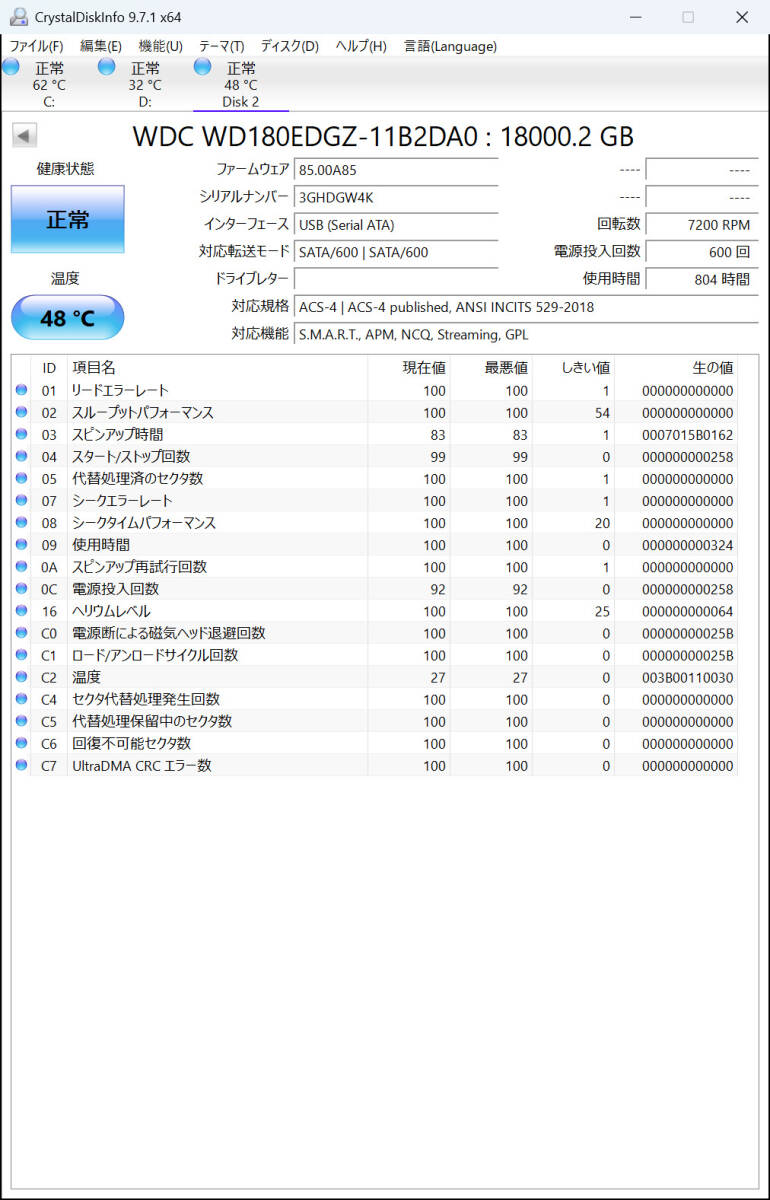Click the status dot for シークタイムパフォーマンス row
The width and height of the screenshot is (770, 1200).
coord(22,522)
